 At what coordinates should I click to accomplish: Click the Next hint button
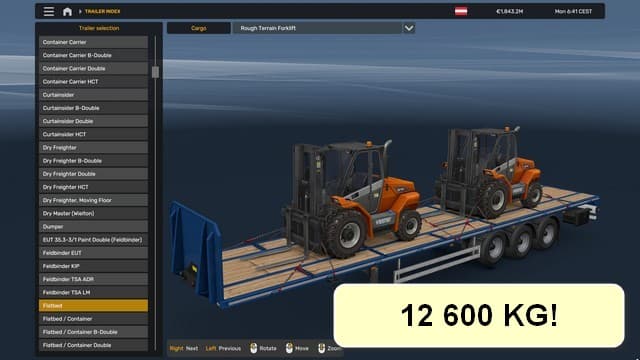(x=184, y=348)
